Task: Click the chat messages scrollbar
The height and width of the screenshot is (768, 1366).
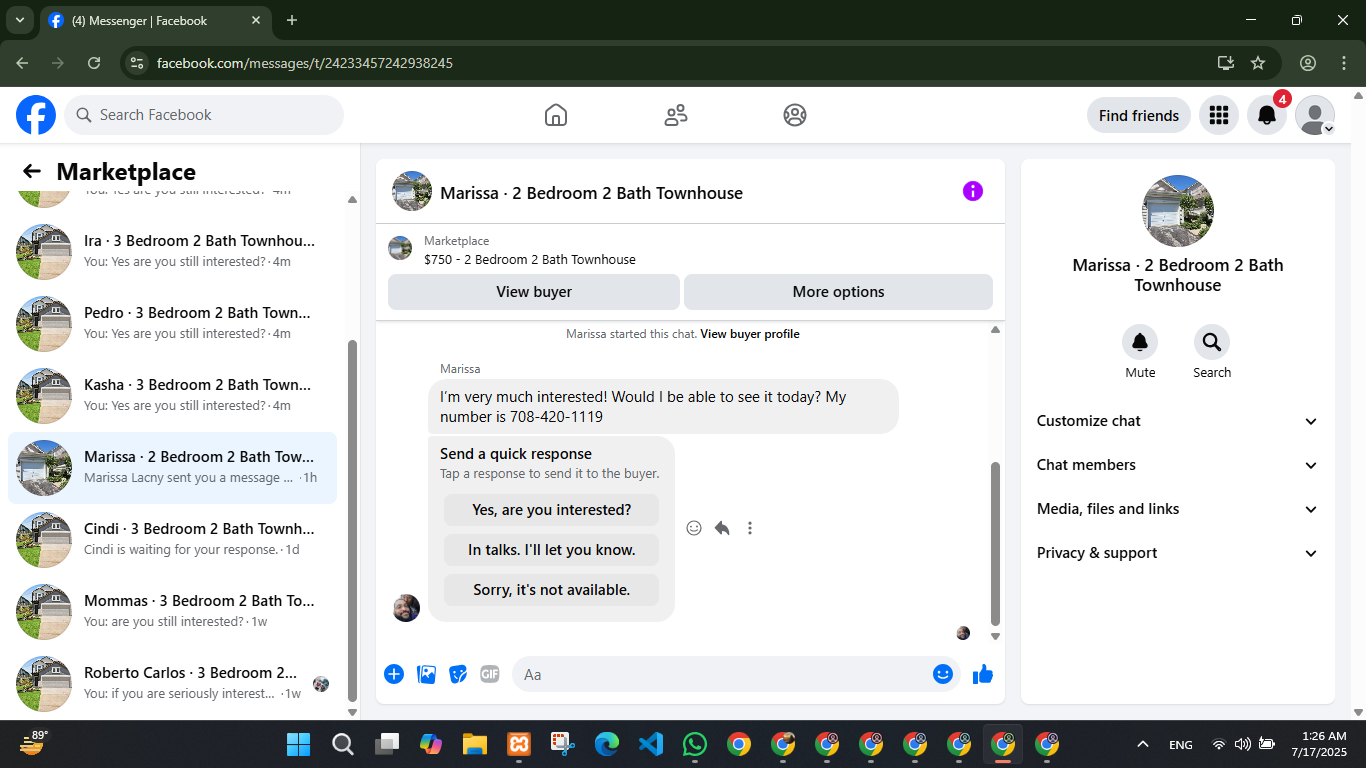Action: tap(995, 543)
